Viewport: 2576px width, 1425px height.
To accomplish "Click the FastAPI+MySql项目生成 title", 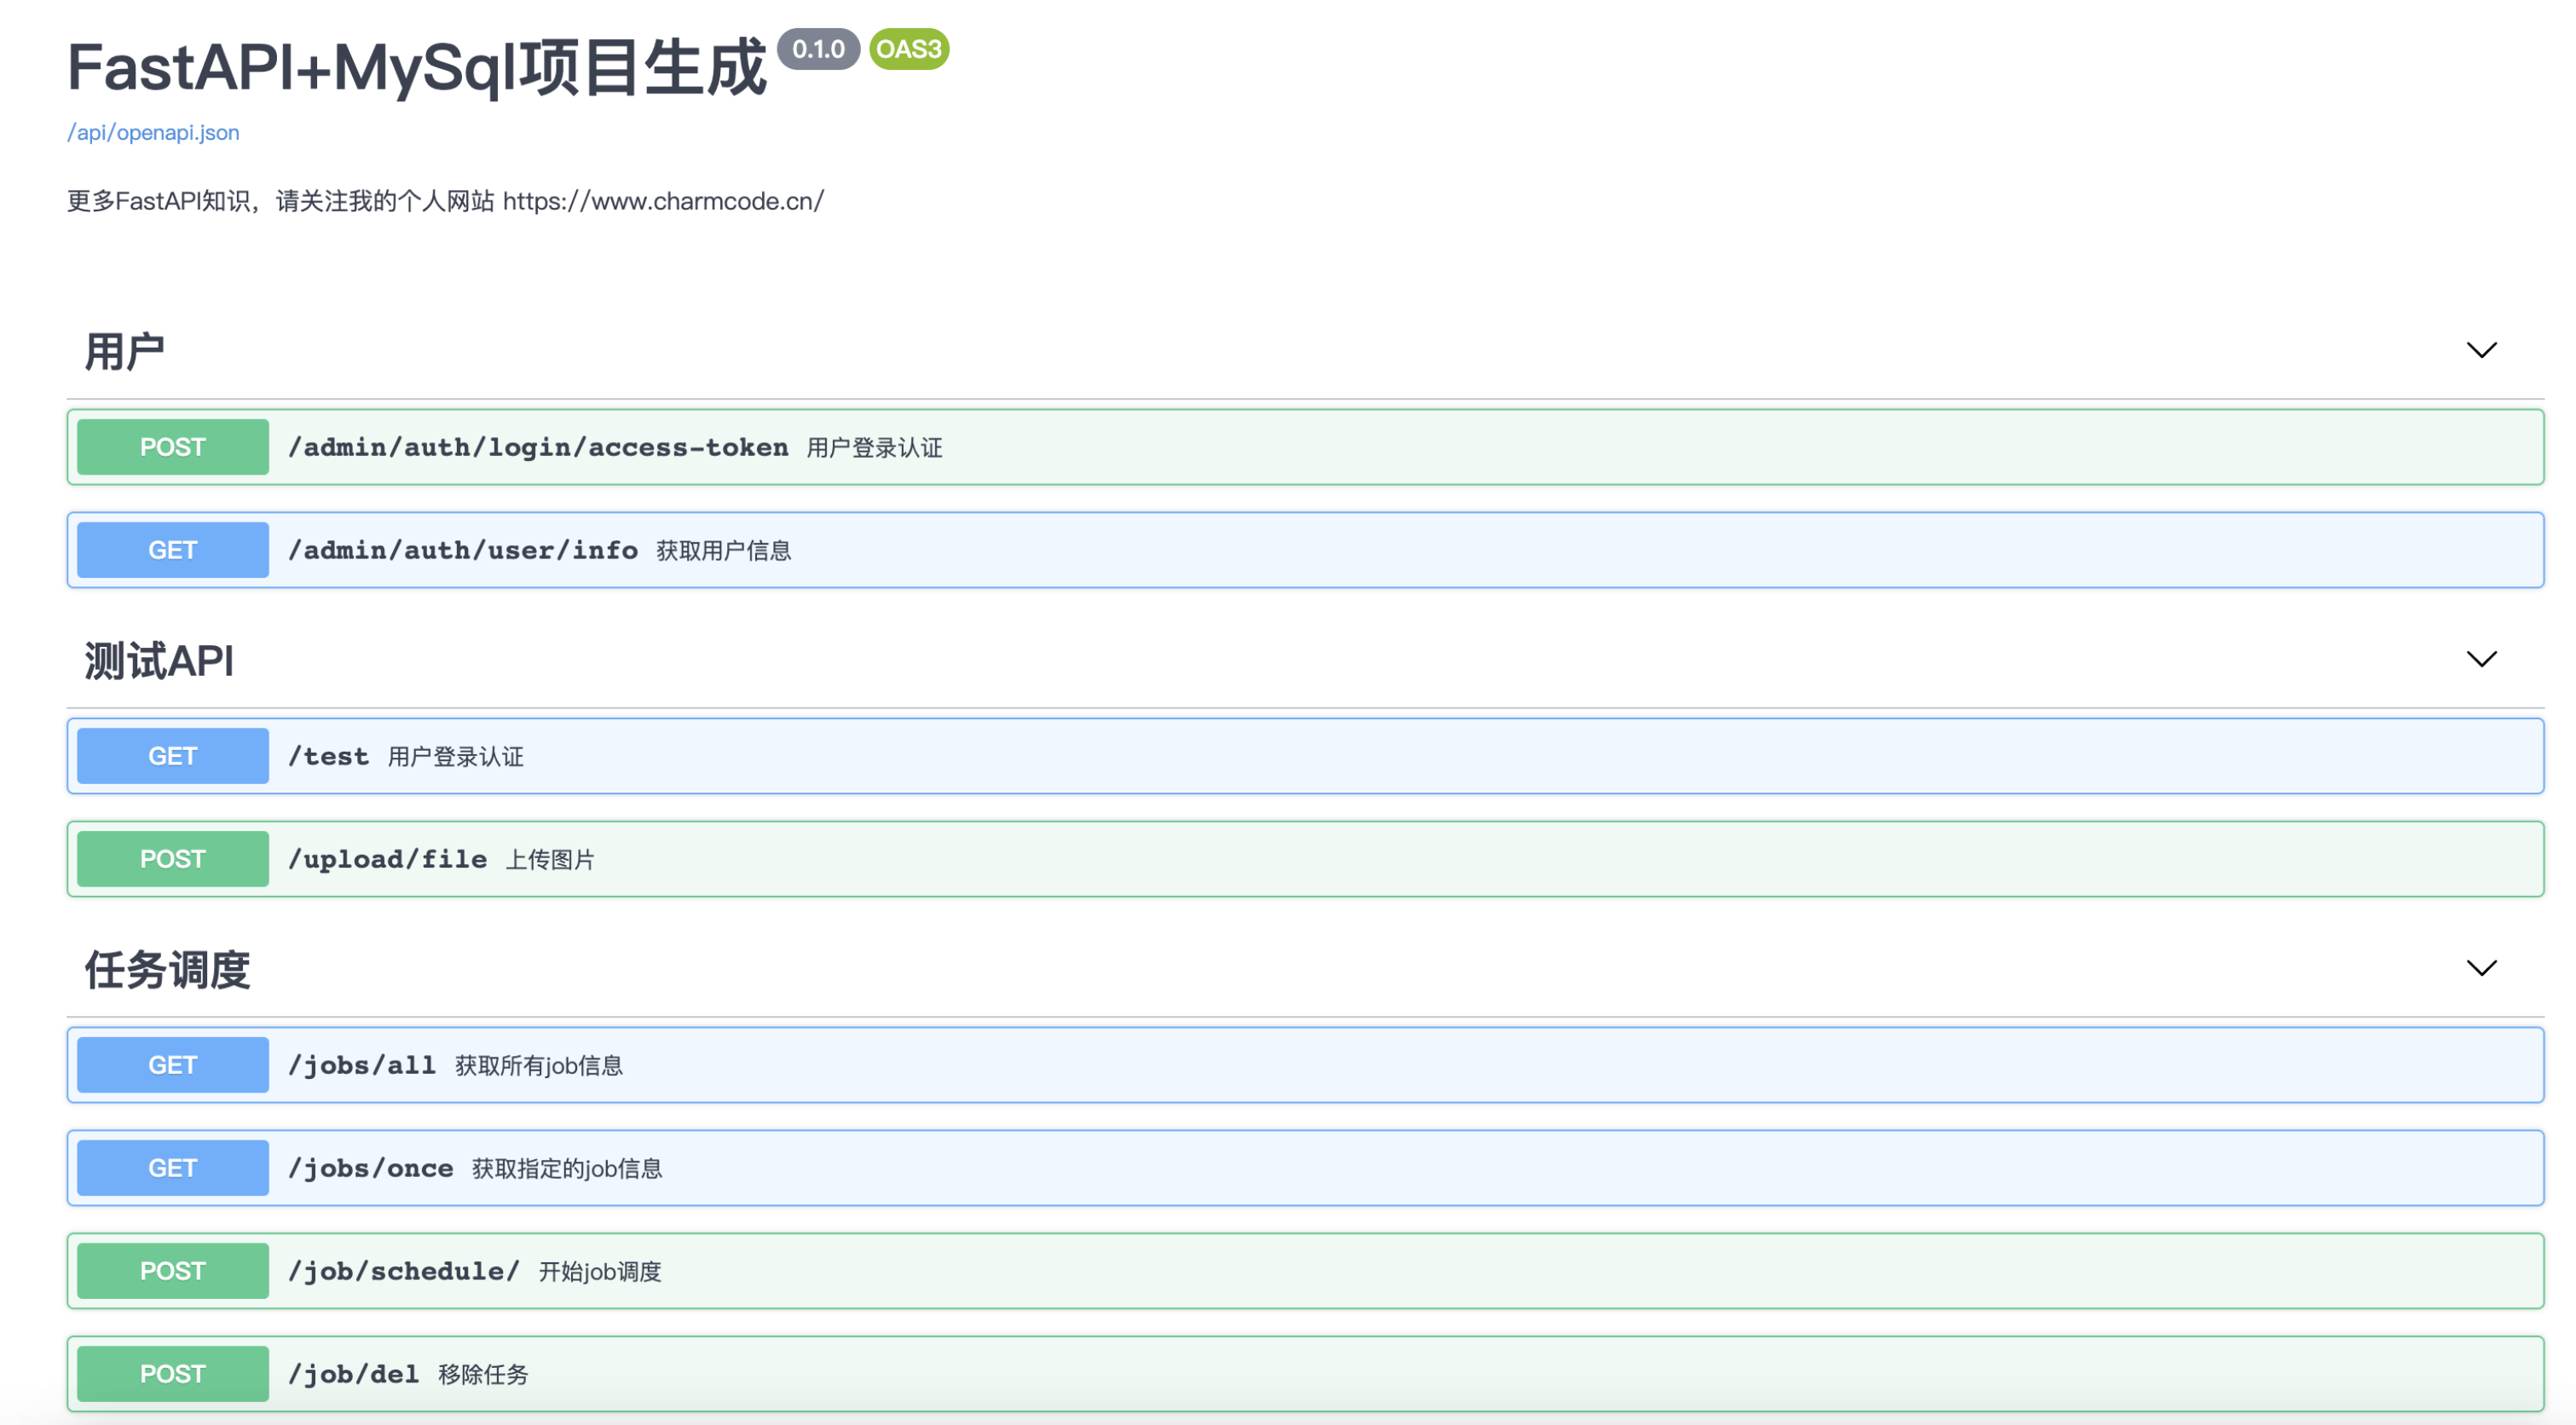I will tap(417, 68).
